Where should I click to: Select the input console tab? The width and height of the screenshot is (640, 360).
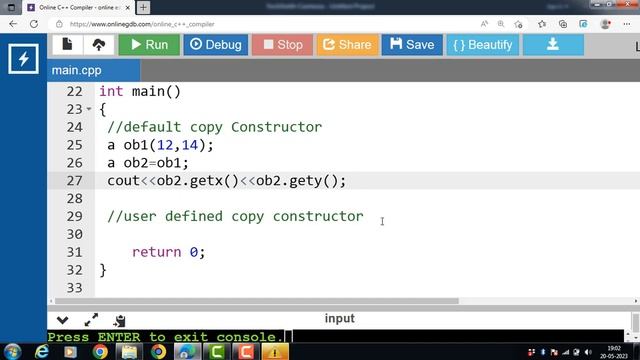340,318
